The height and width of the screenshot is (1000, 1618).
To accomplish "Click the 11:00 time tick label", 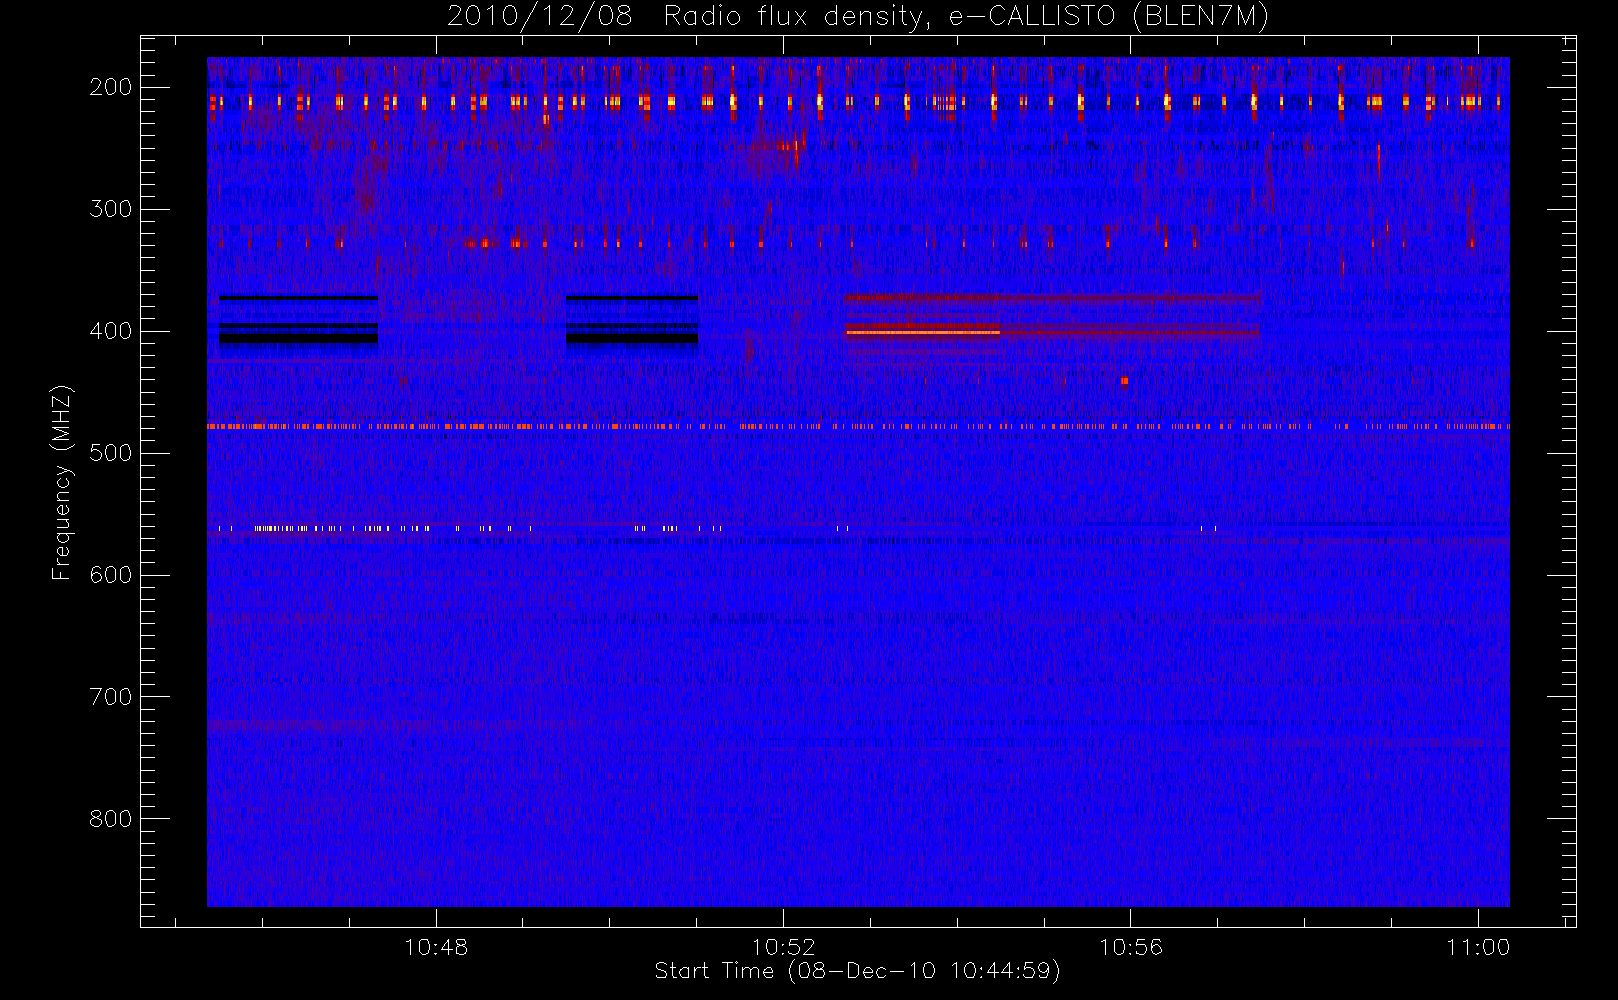I will (x=1478, y=947).
